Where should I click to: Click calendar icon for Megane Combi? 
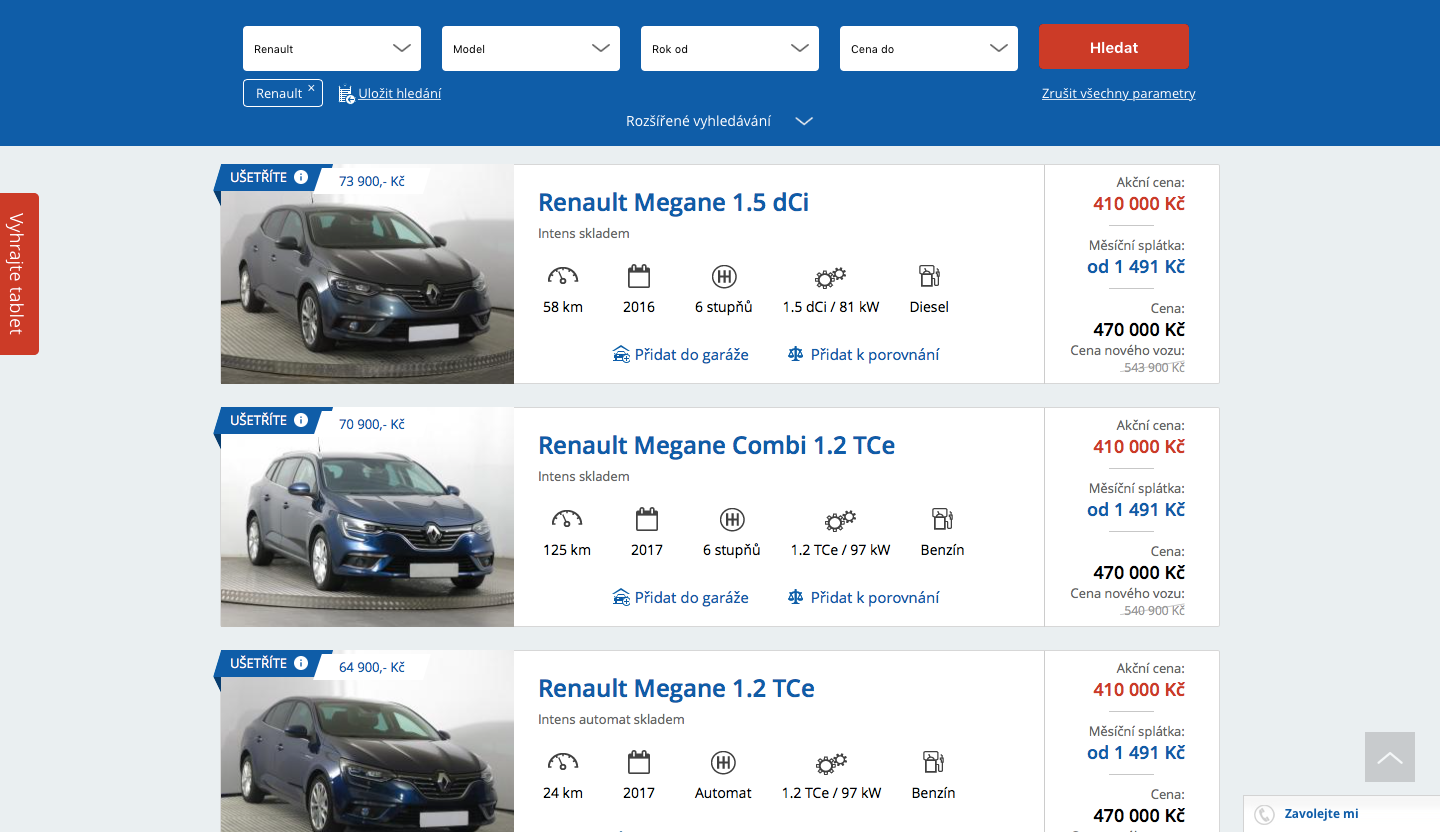click(x=647, y=519)
